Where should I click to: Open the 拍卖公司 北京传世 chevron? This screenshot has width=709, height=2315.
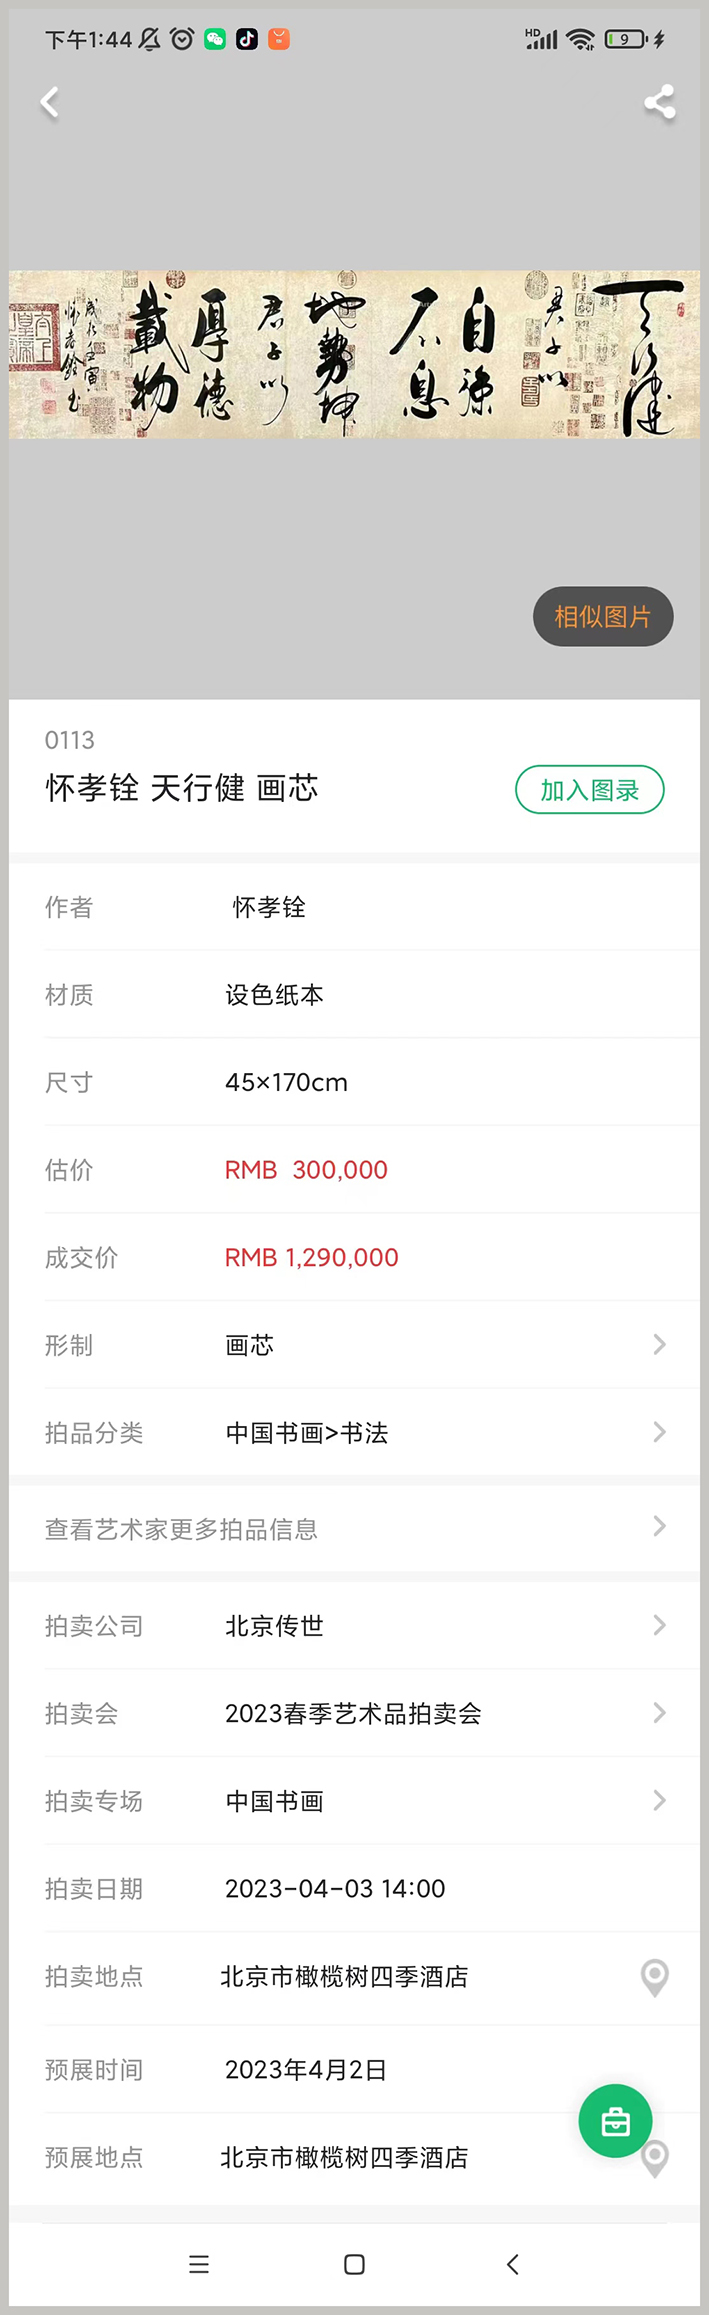pos(659,1625)
